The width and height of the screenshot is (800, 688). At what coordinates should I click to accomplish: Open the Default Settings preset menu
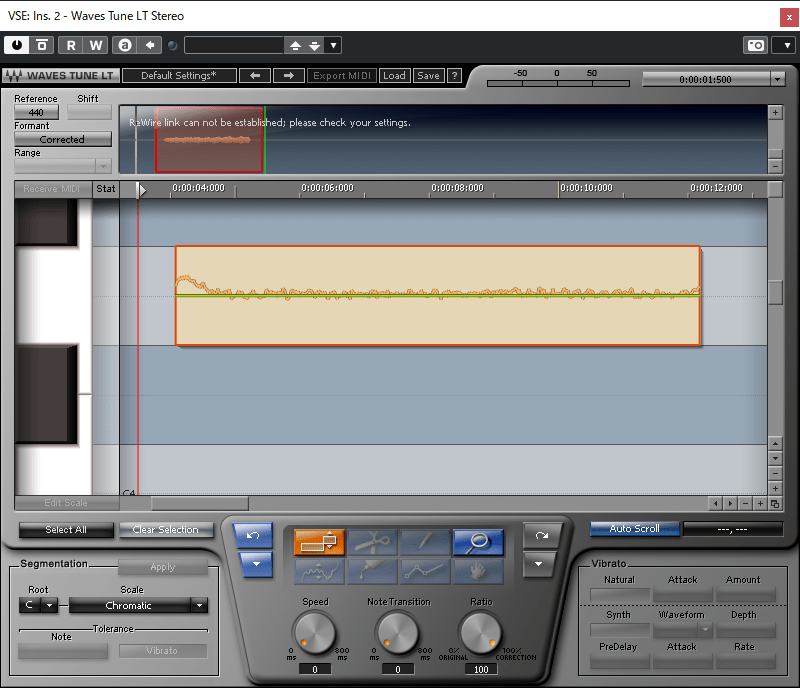pyautogui.click(x=179, y=76)
